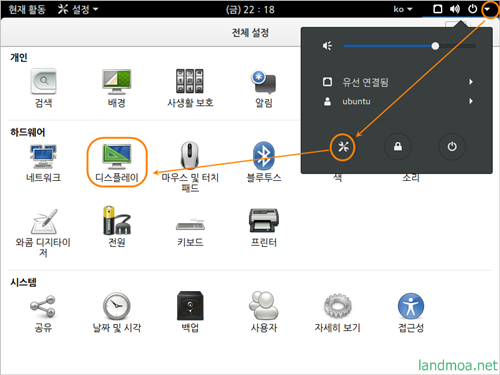Open the 블루투스 (Bluetooth) settings icon

pos(264,156)
